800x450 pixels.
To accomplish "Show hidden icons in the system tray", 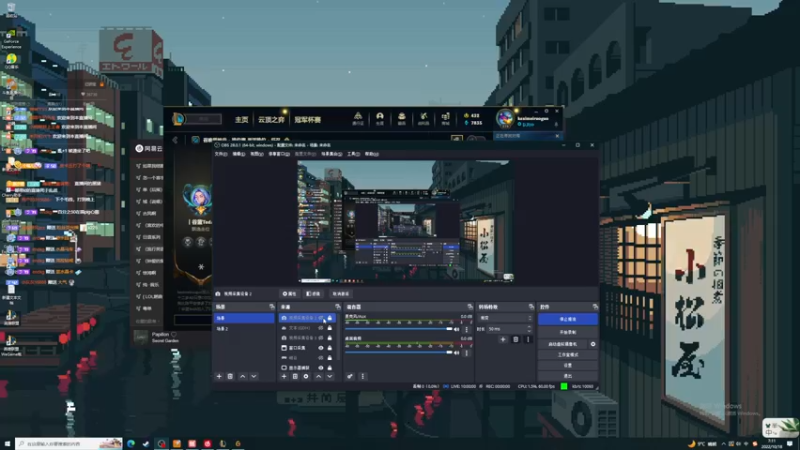I will (723, 444).
